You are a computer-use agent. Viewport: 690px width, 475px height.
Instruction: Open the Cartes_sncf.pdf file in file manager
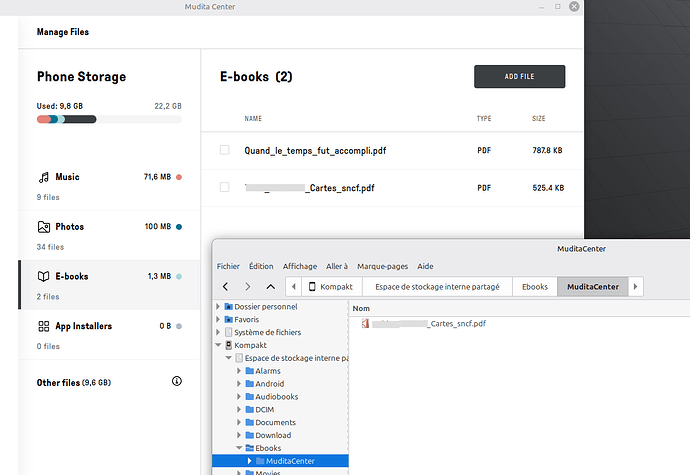[430, 324]
